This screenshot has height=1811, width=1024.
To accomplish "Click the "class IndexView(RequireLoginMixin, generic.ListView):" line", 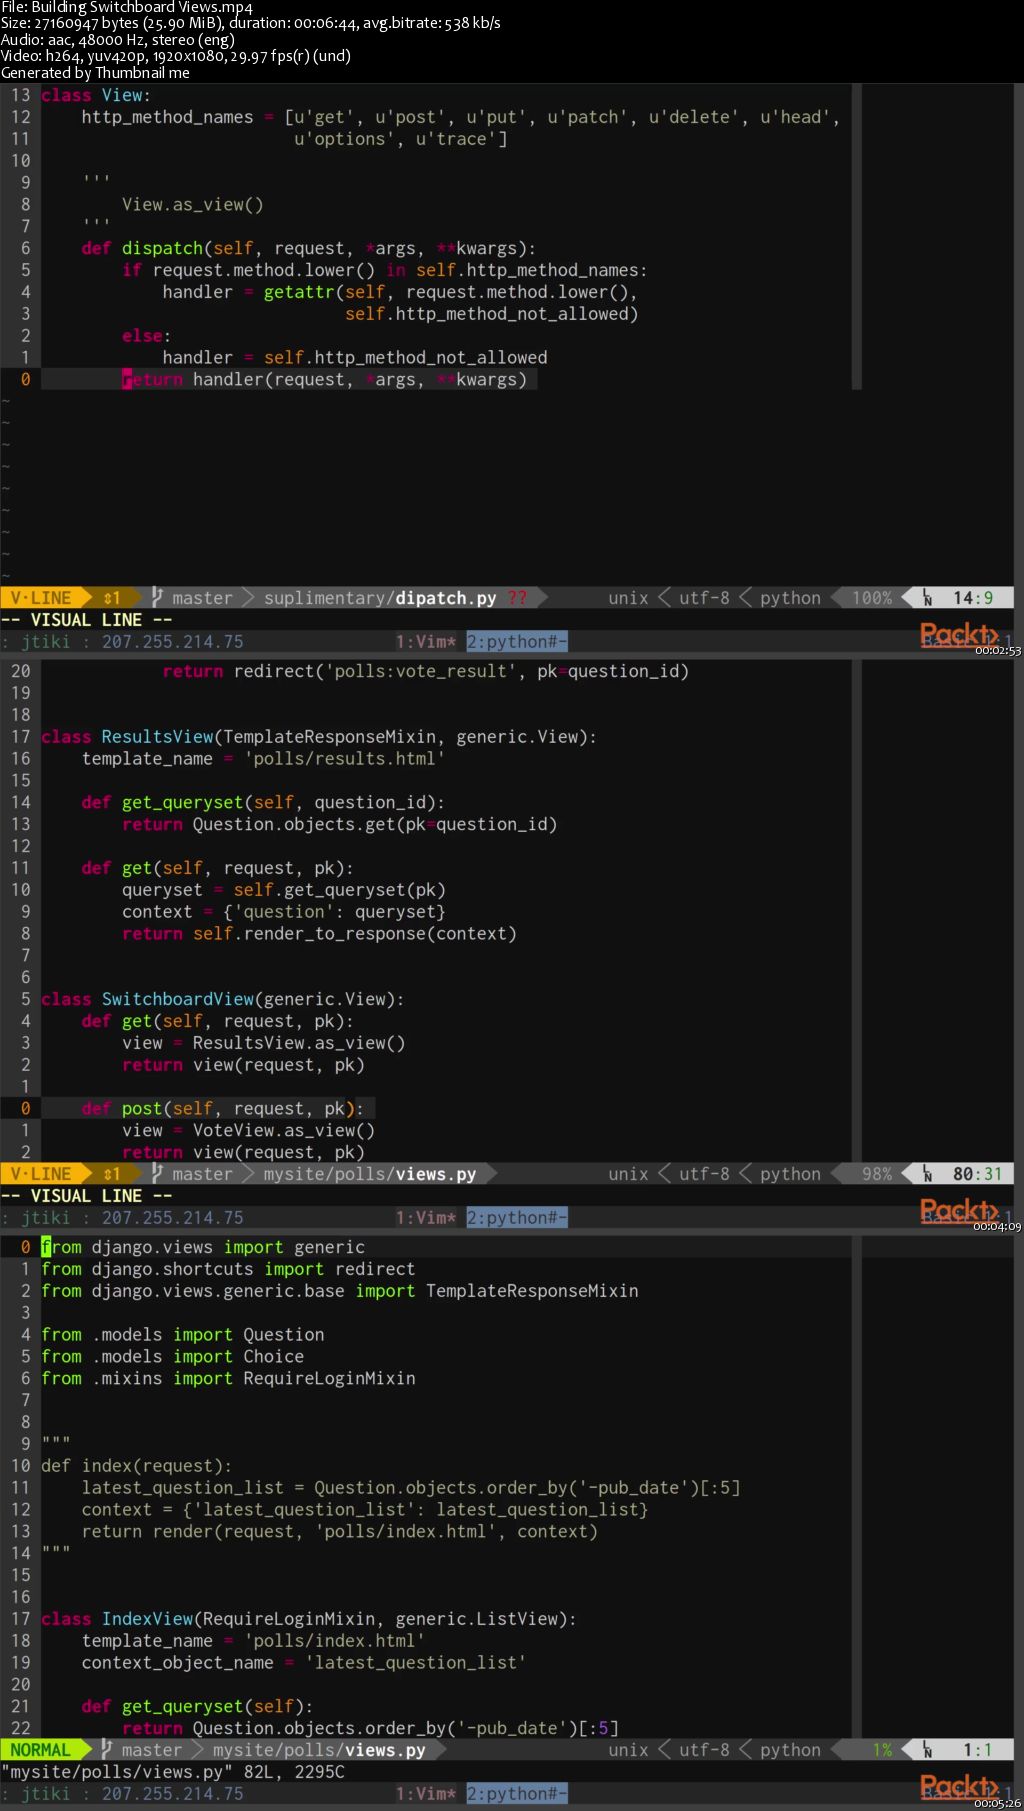I will click(309, 1619).
